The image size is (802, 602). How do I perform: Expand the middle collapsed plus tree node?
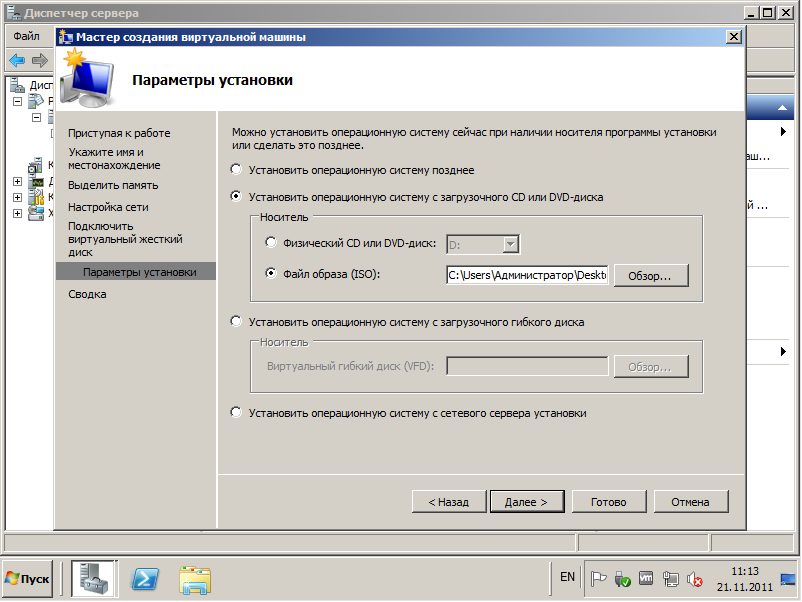[x=17, y=197]
